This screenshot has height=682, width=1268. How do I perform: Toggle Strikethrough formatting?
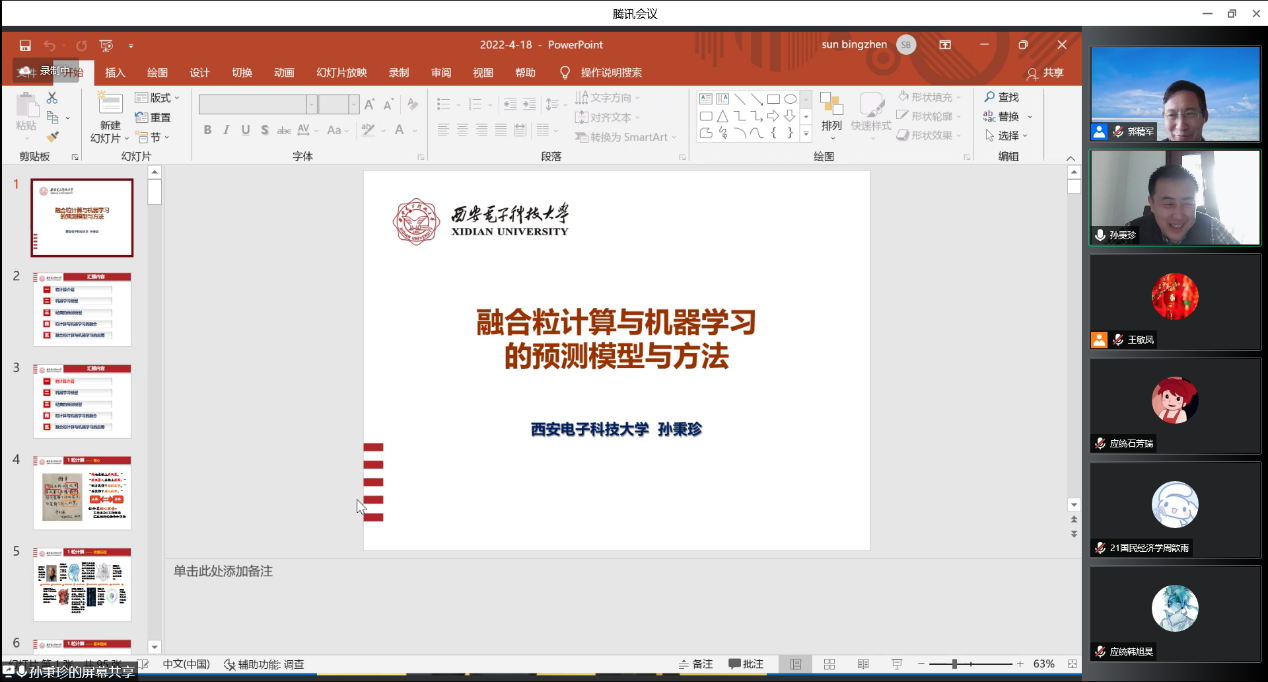tap(284, 130)
